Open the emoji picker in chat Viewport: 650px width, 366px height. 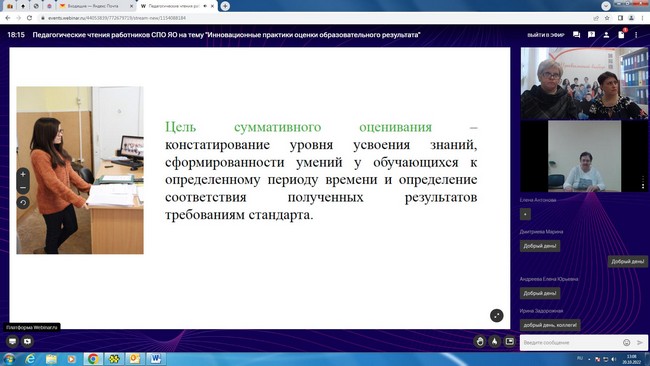626,342
